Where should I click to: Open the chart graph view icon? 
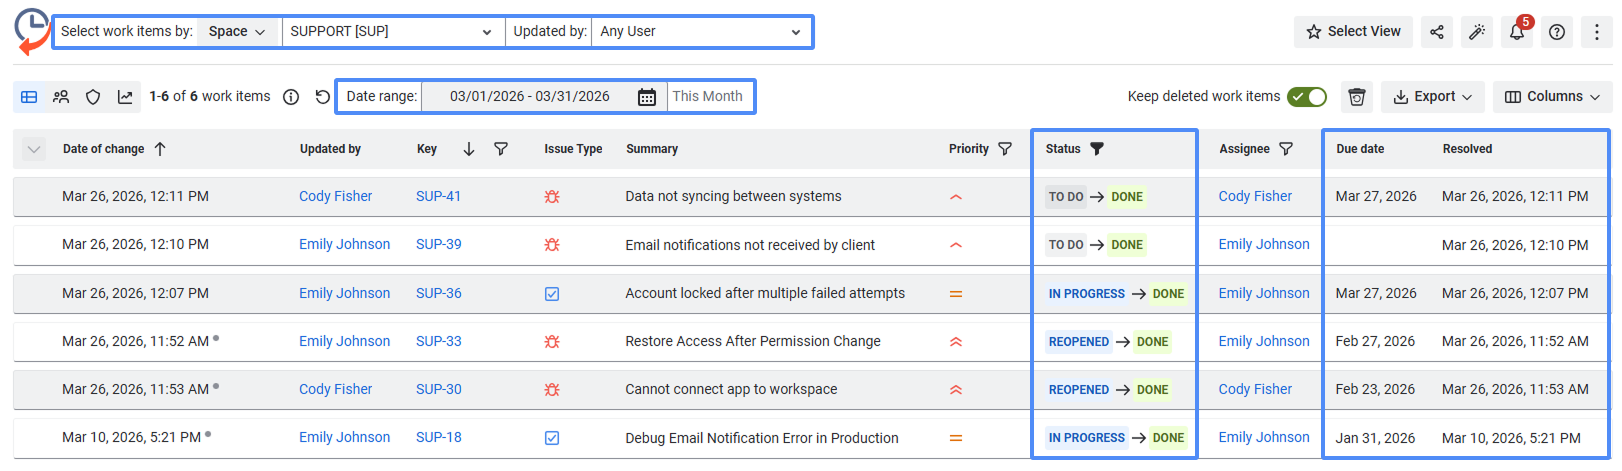[125, 97]
